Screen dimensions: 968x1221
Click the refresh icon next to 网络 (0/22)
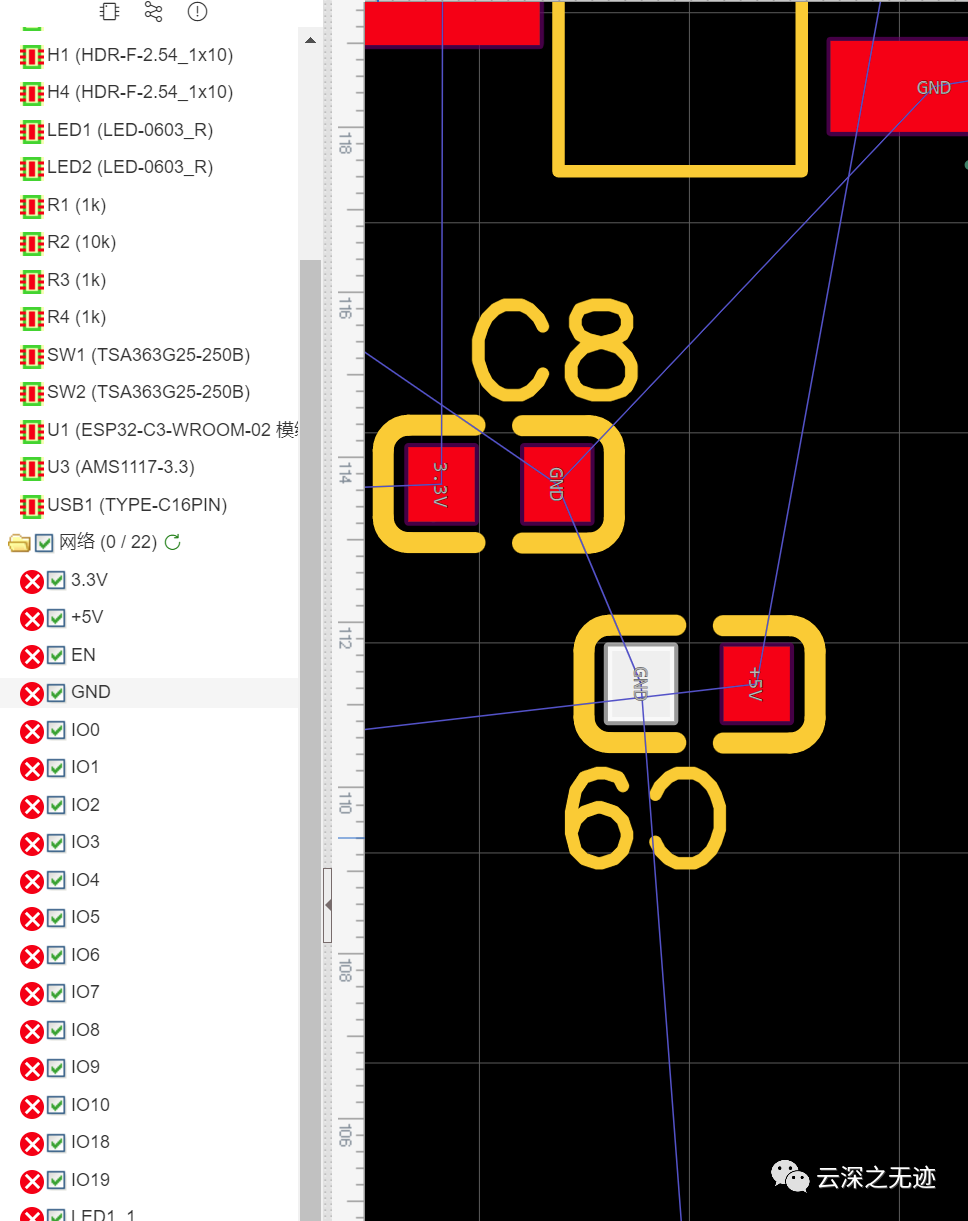pos(171,542)
